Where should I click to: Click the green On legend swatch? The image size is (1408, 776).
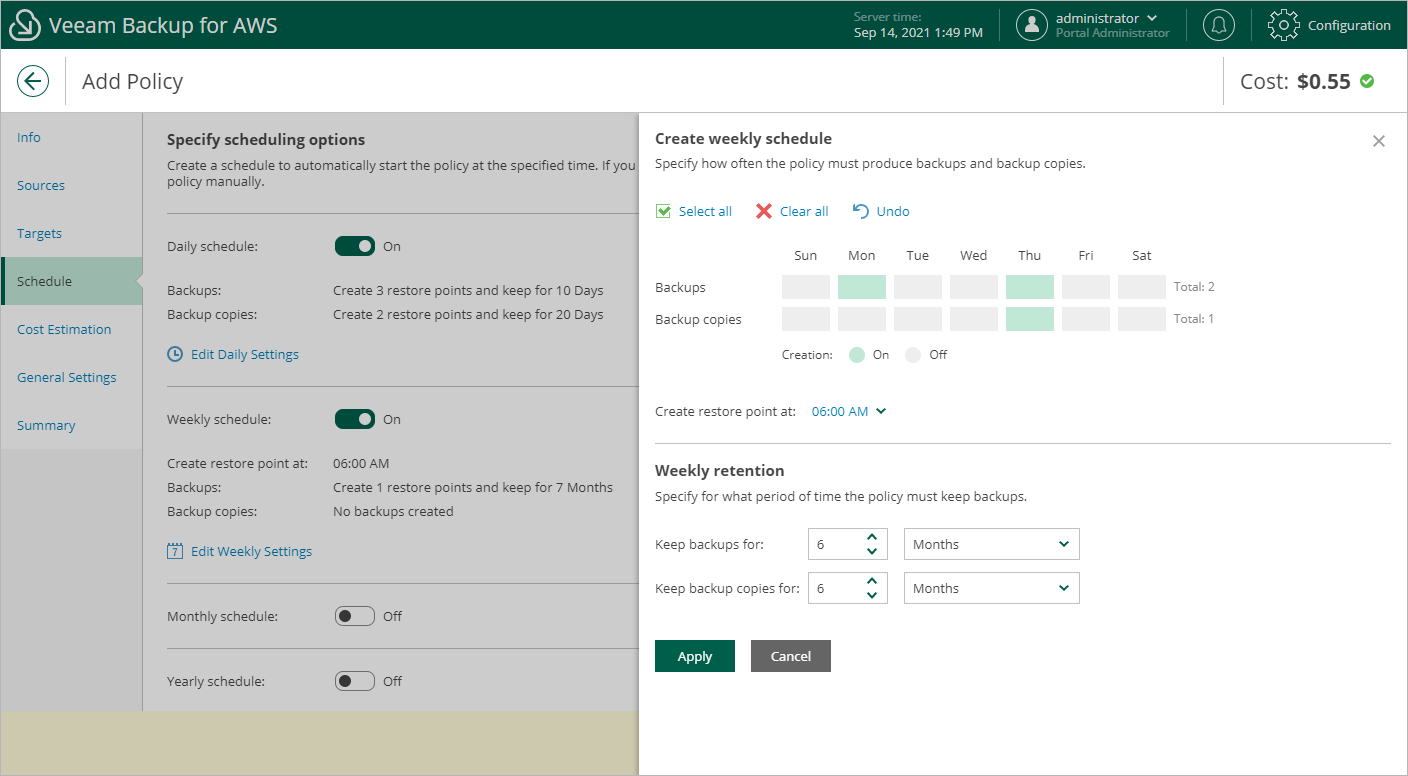coord(857,355)
